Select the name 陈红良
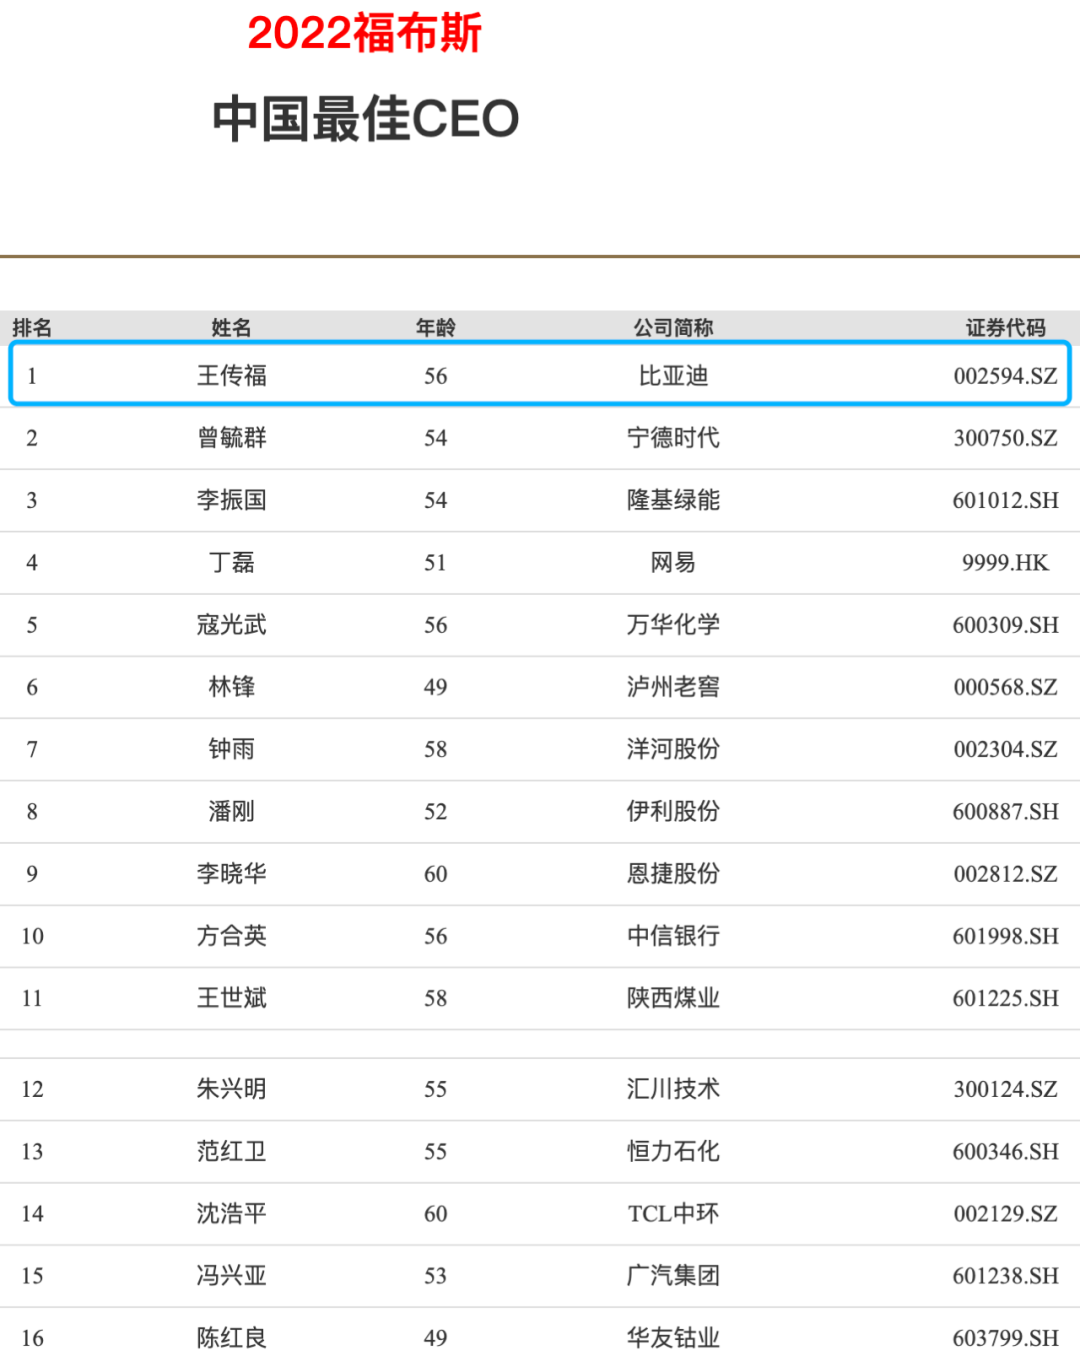Screen dimensions: 1080x1367 click(231, 1337)
